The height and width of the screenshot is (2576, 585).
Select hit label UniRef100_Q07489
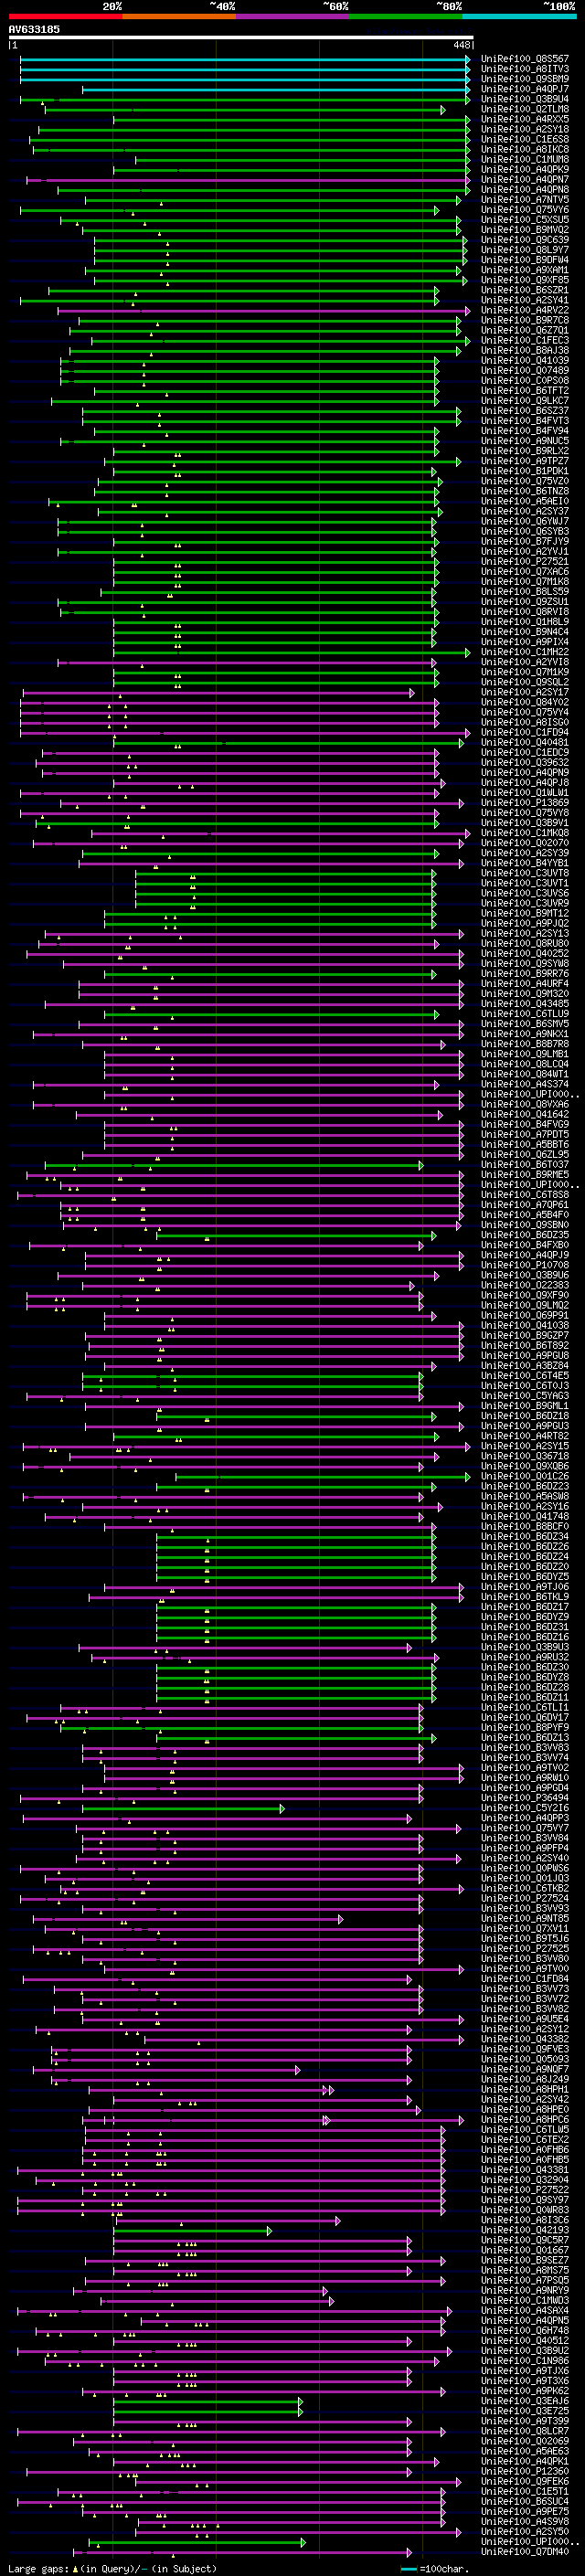(525, 370)
